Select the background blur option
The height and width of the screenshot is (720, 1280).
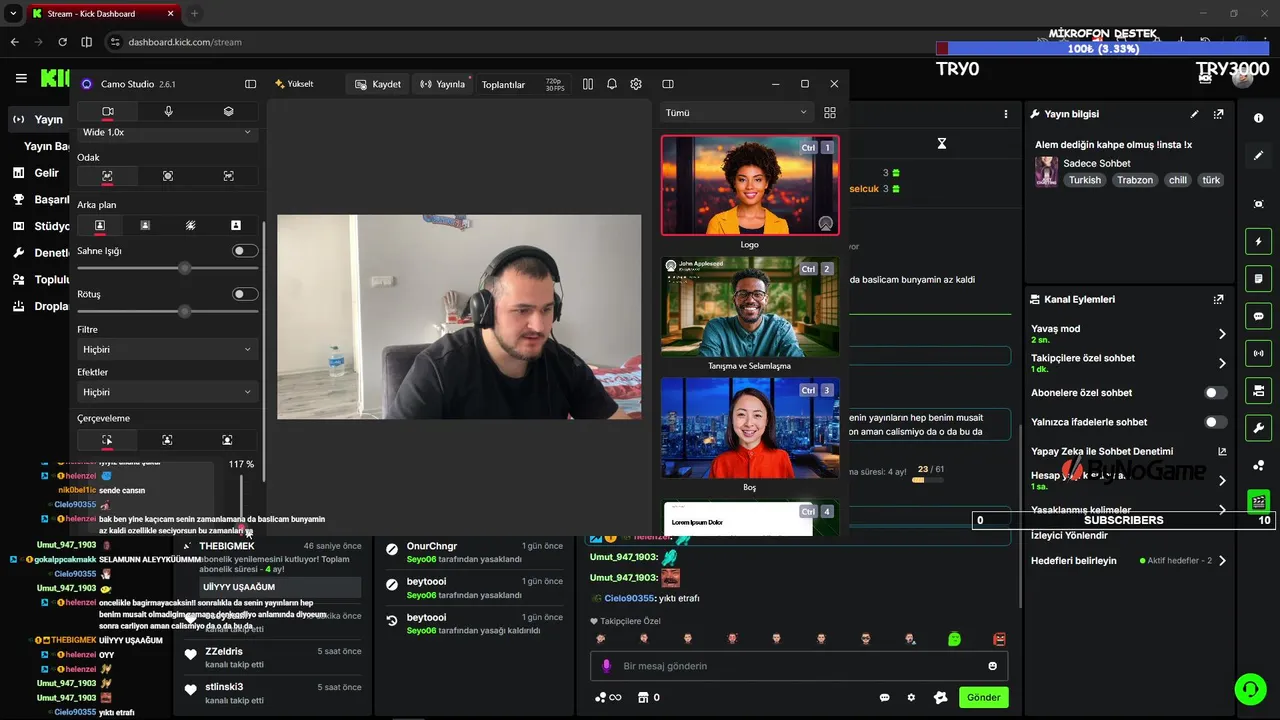(190, 226)
